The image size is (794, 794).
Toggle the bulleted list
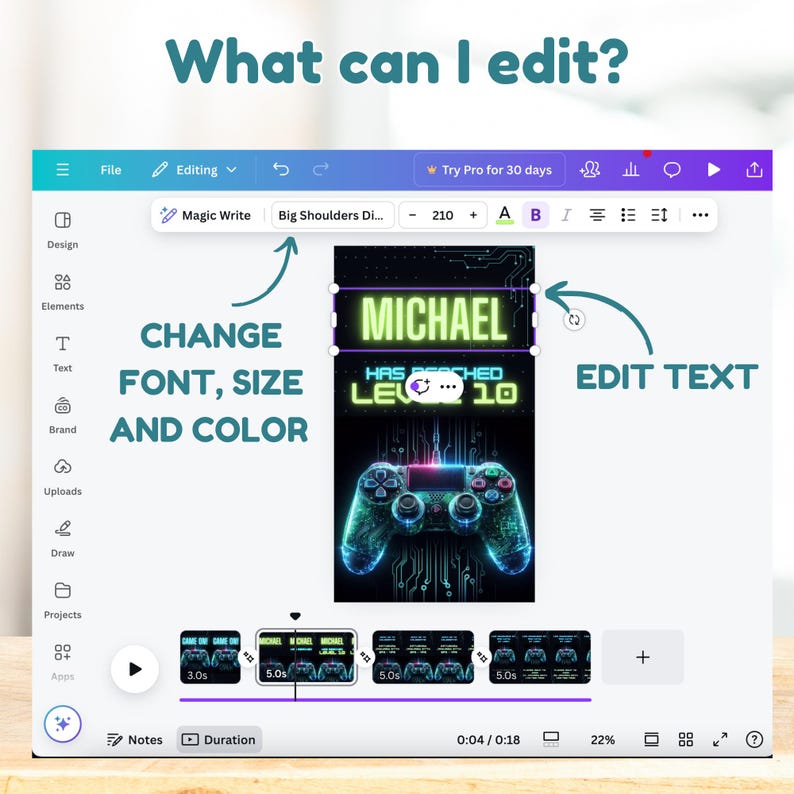pos(628,215)
